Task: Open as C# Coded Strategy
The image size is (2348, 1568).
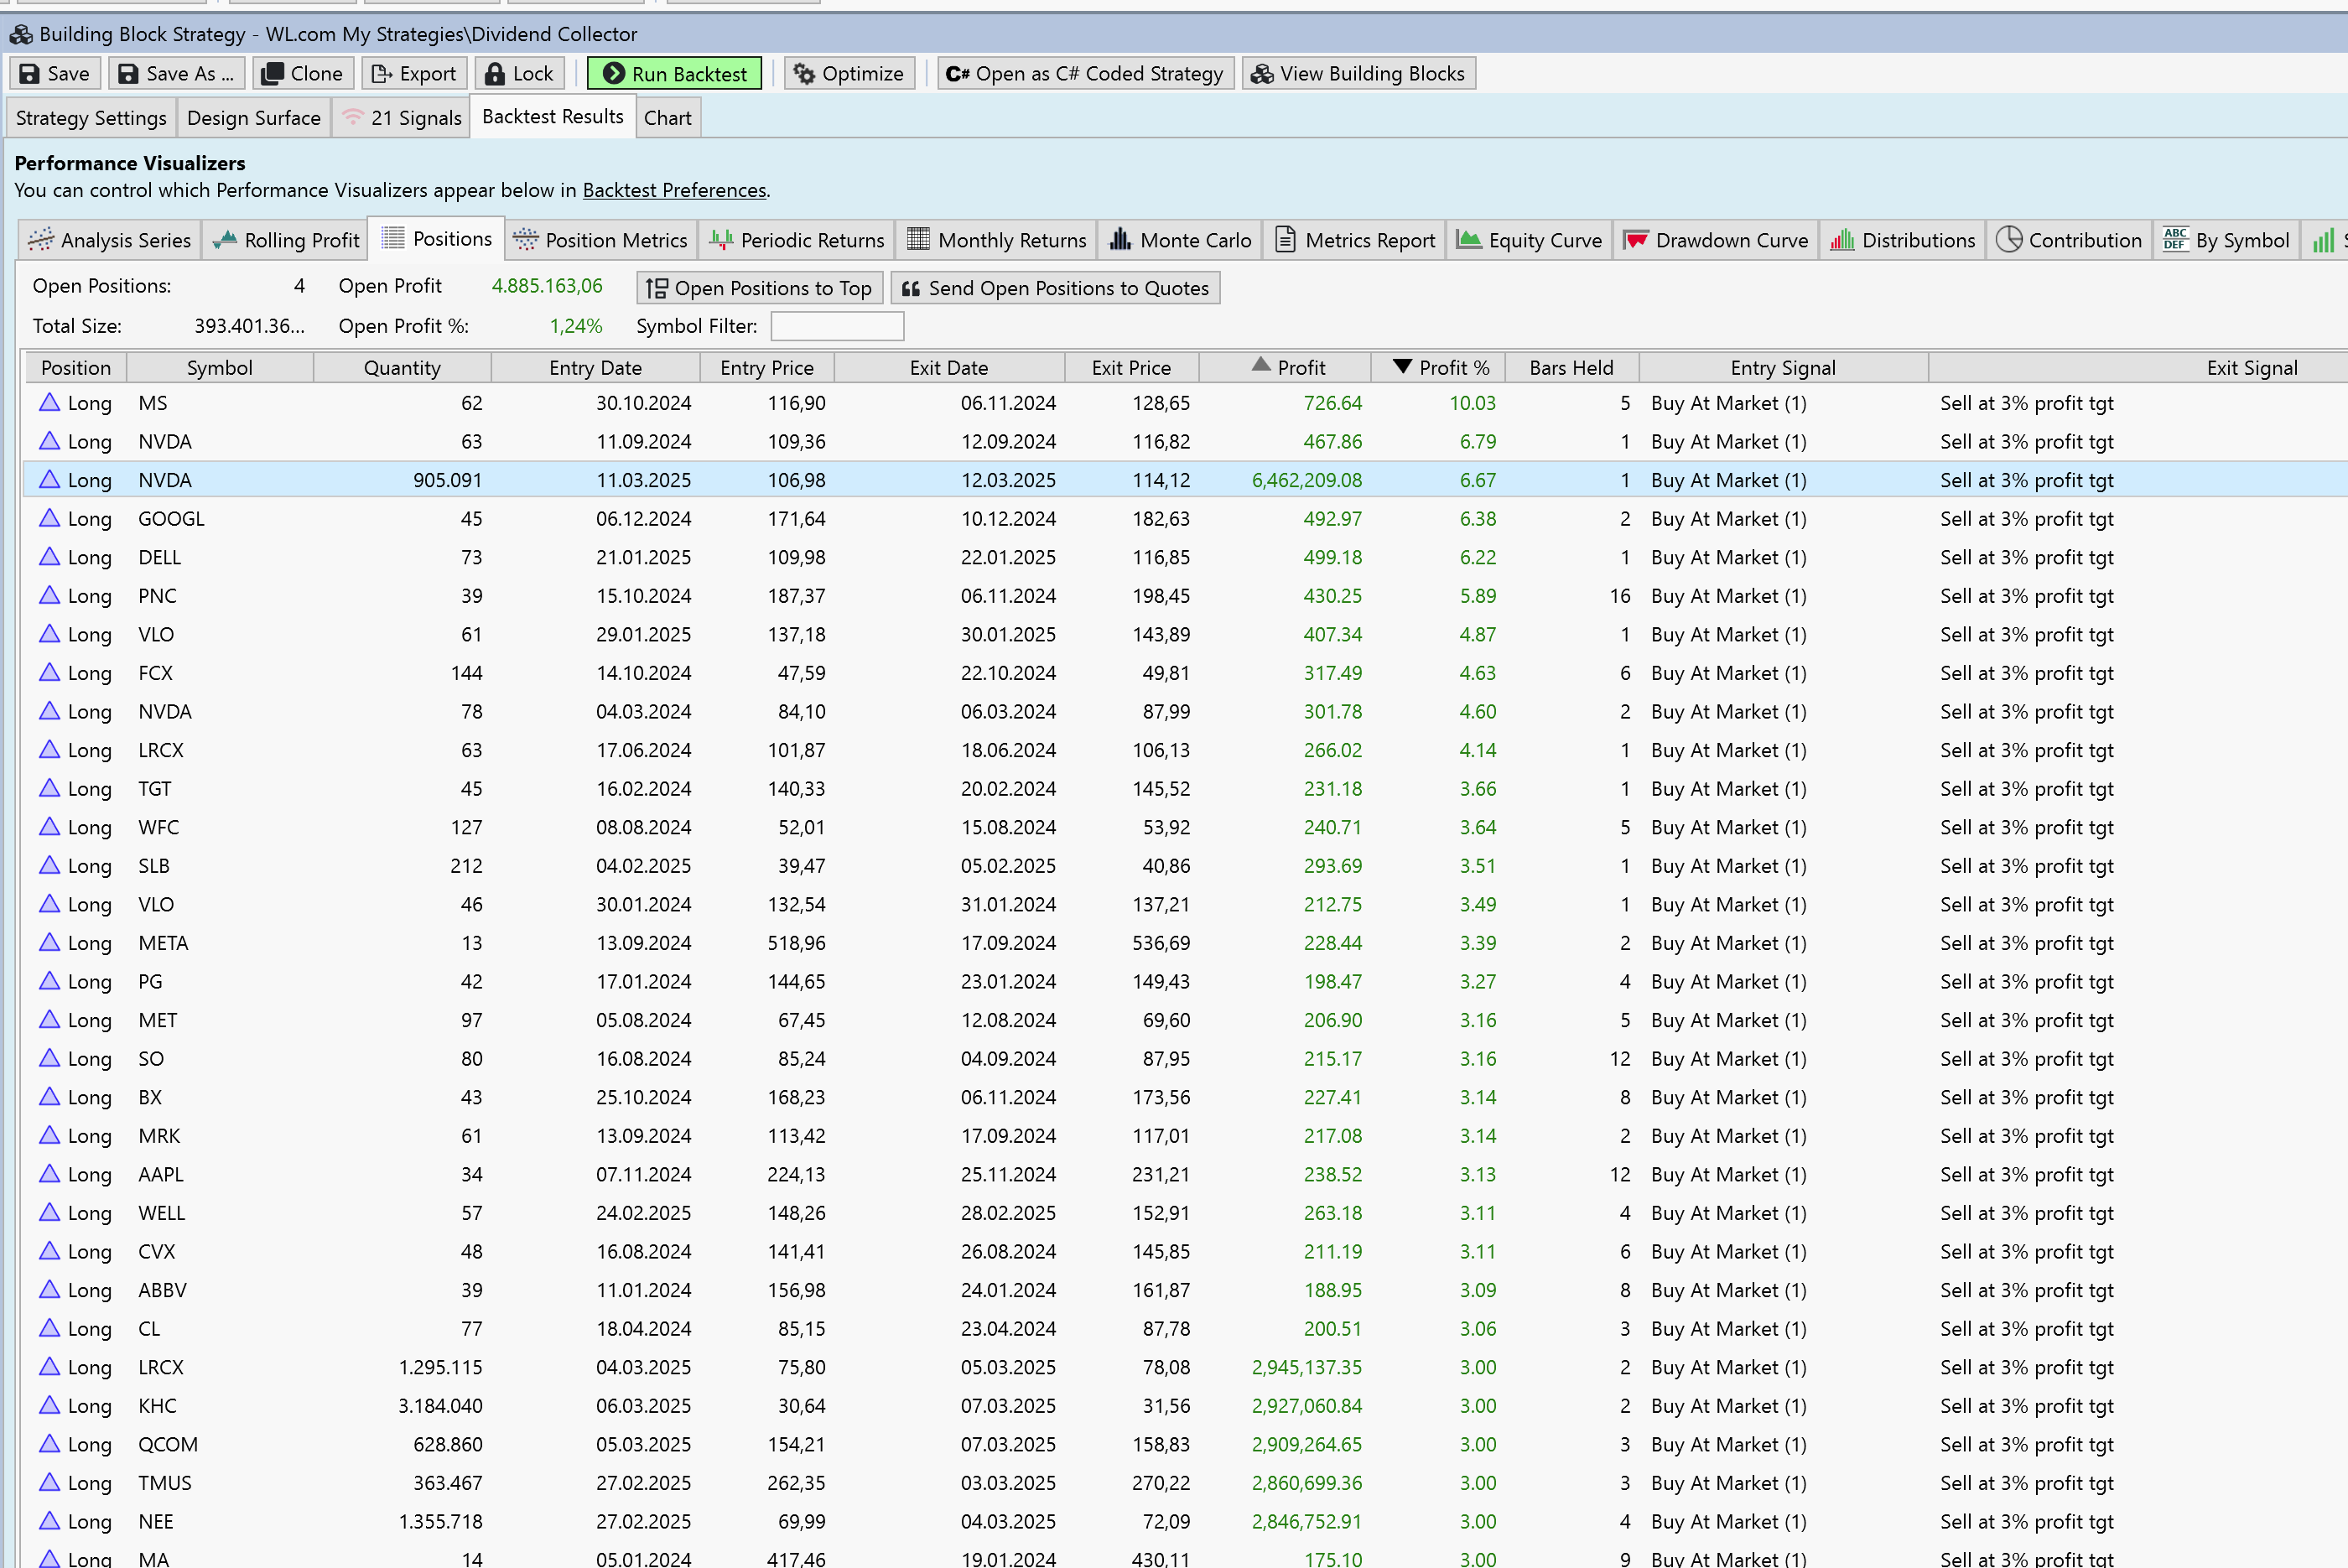Action: pyautogui.click(x=1085, y=74)
